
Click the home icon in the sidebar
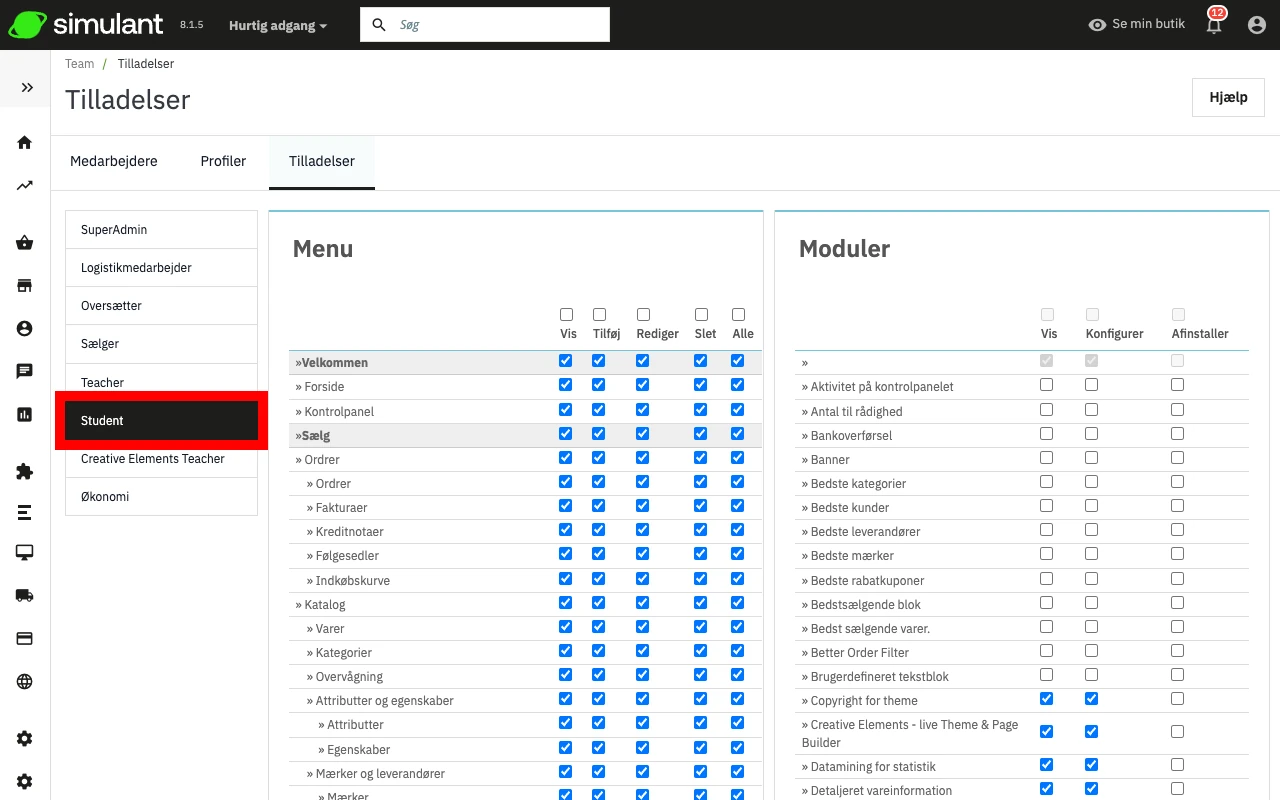[x=25, y=142]
